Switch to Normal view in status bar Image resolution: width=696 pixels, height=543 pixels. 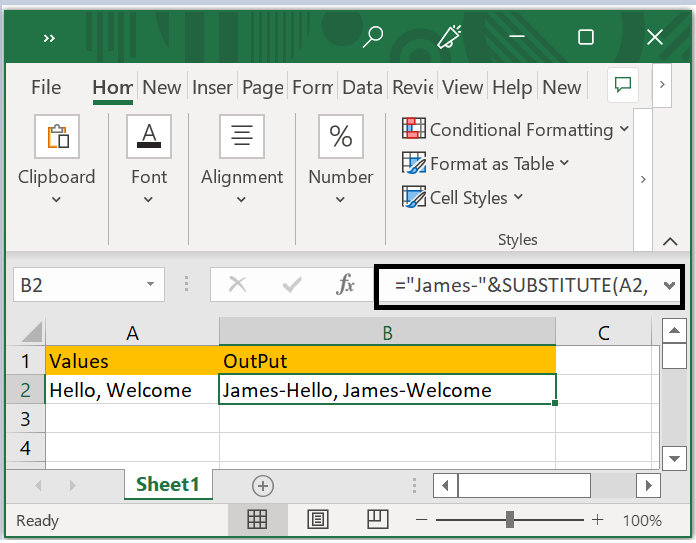pos(257,519)
